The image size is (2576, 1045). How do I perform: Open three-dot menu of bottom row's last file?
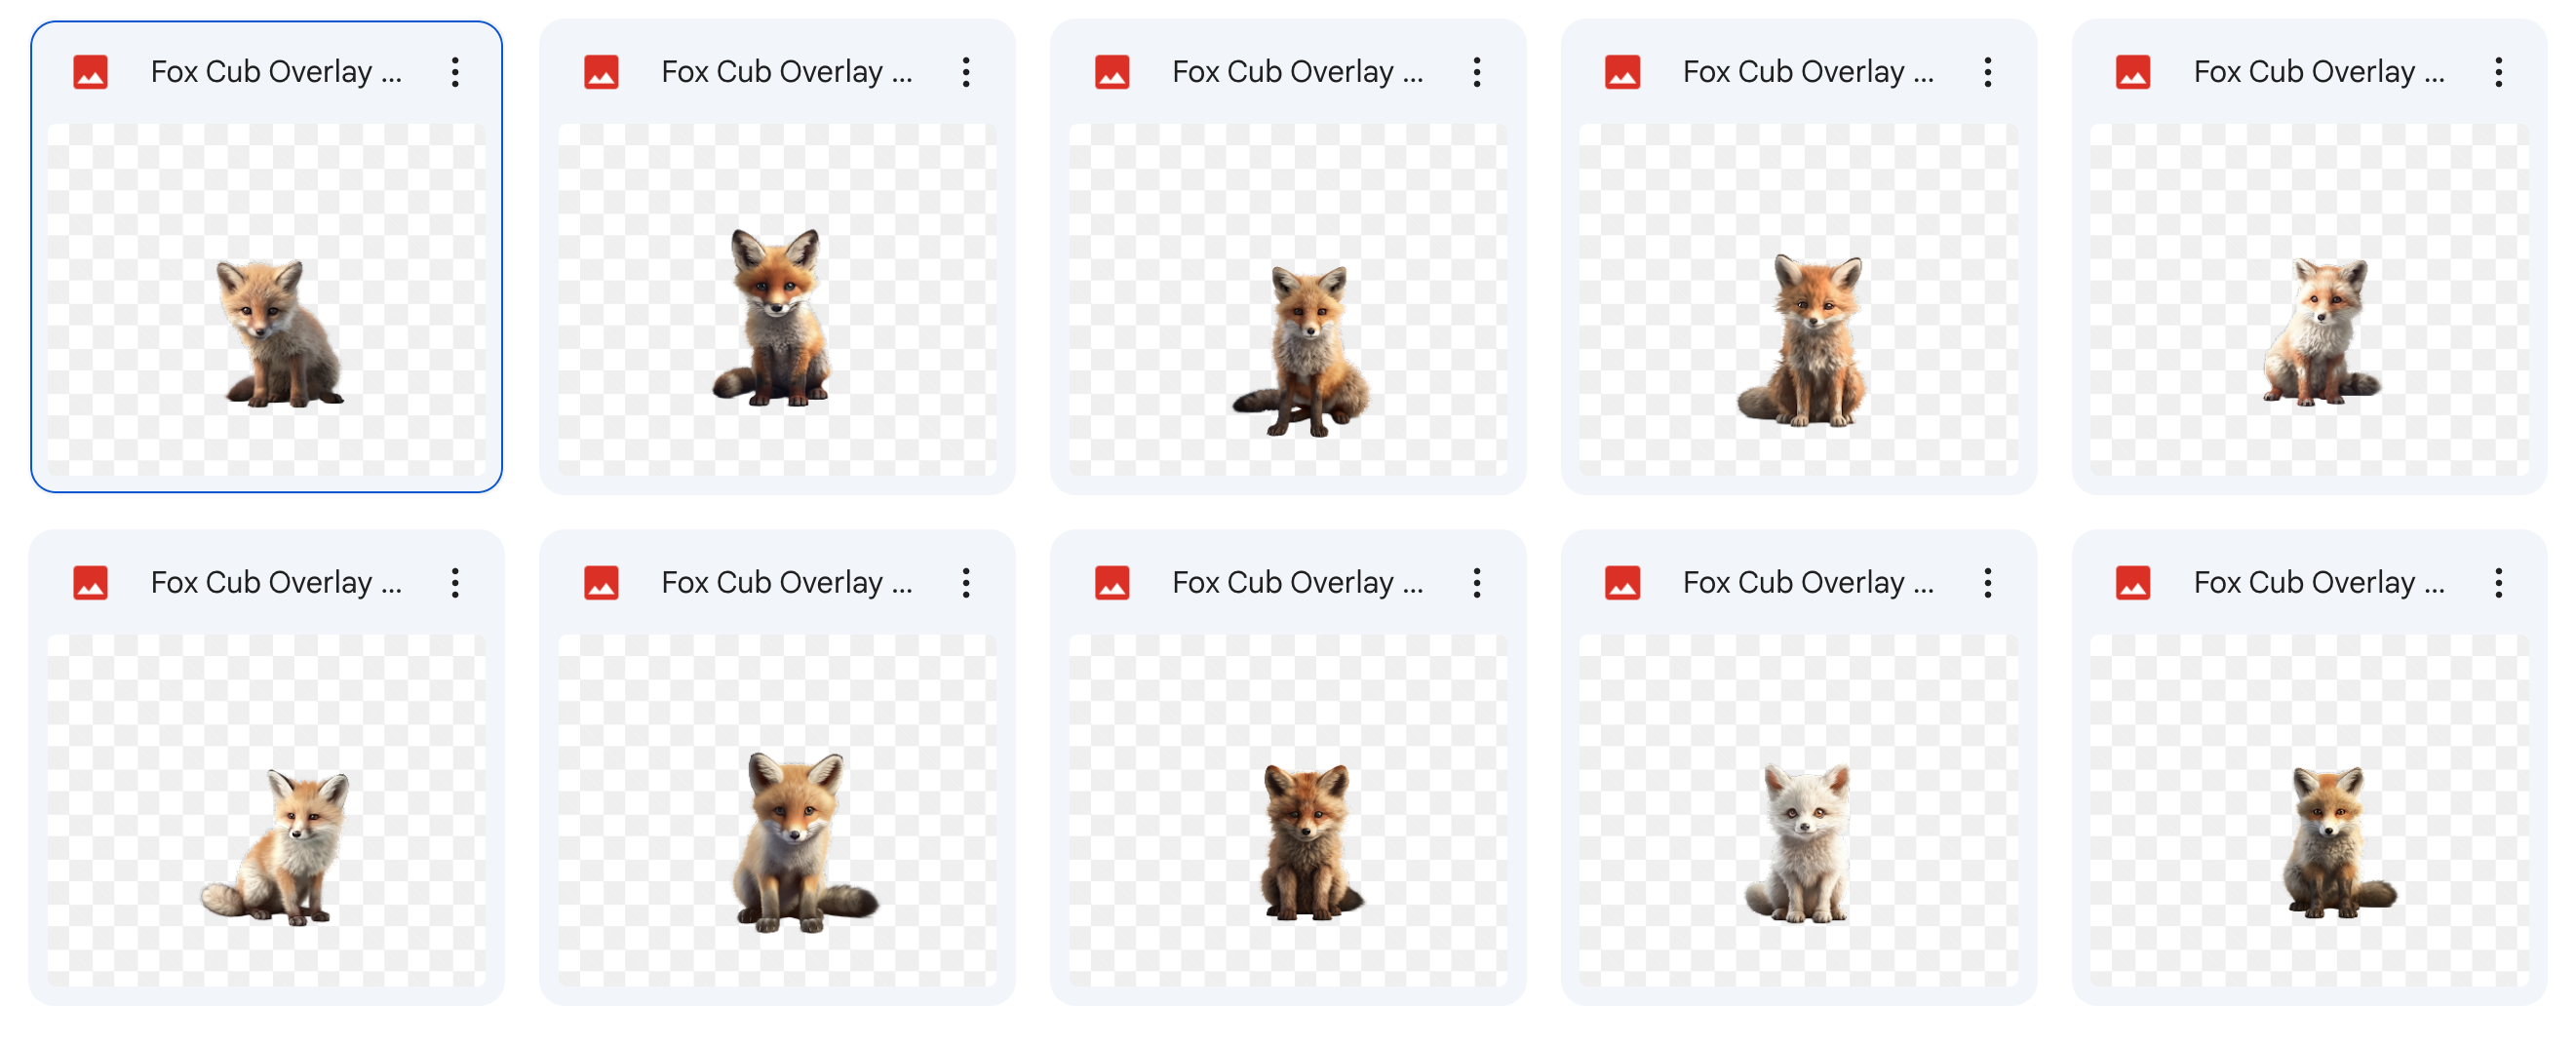pyautogui.click(x=2498, y=583)
